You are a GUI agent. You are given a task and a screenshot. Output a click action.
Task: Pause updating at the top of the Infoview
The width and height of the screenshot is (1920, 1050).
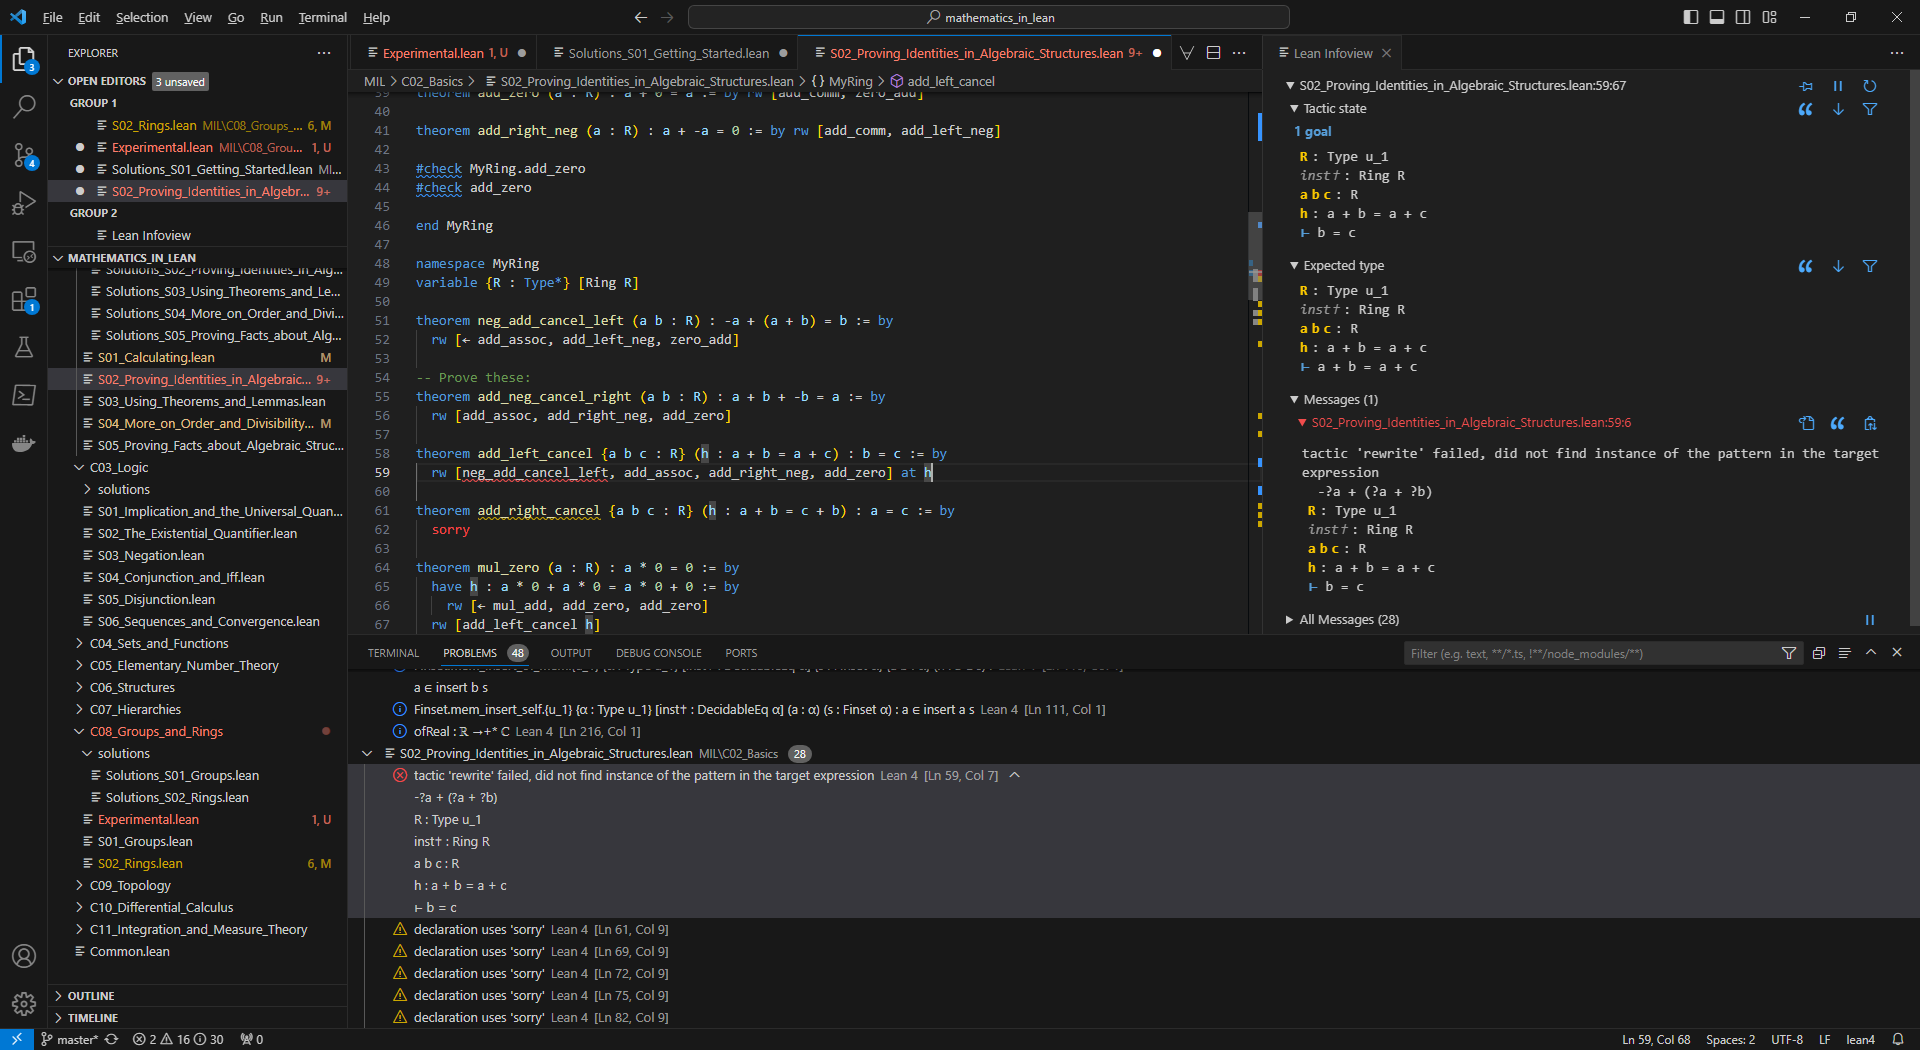(1838, 86)
